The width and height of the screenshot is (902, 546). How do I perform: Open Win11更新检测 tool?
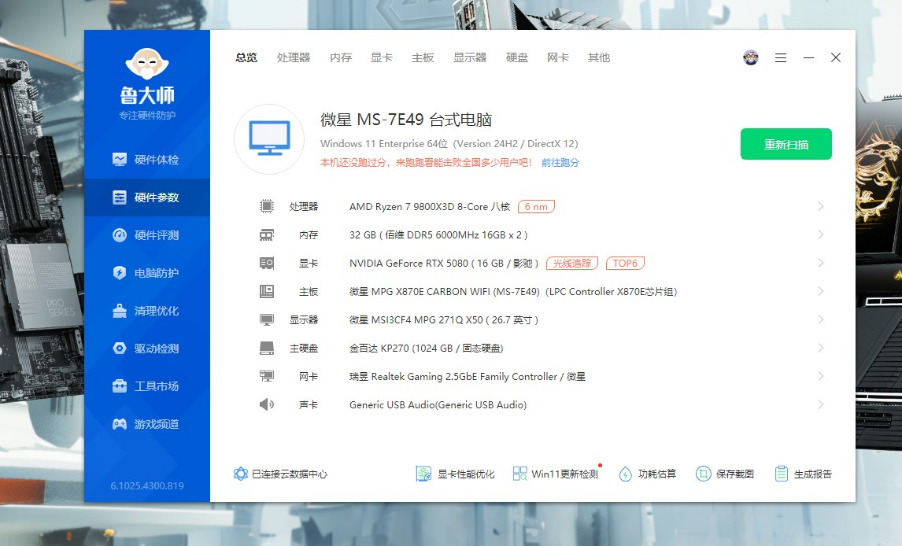click(556, 474)
